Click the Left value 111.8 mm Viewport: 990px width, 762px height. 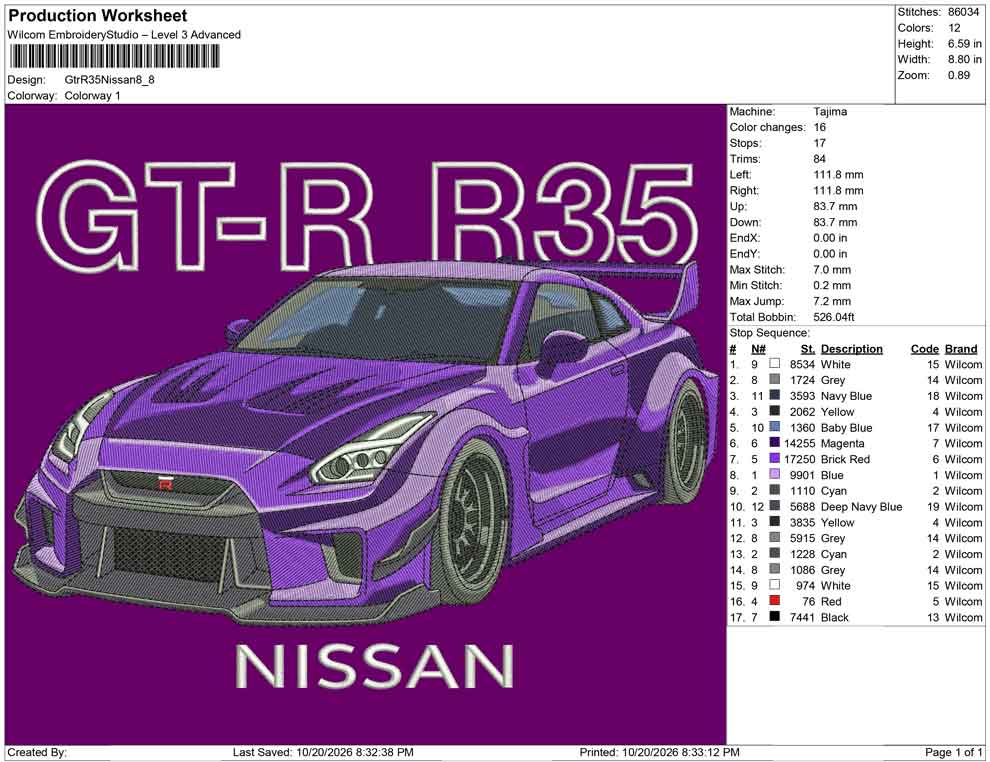click(x=838, y=174)
